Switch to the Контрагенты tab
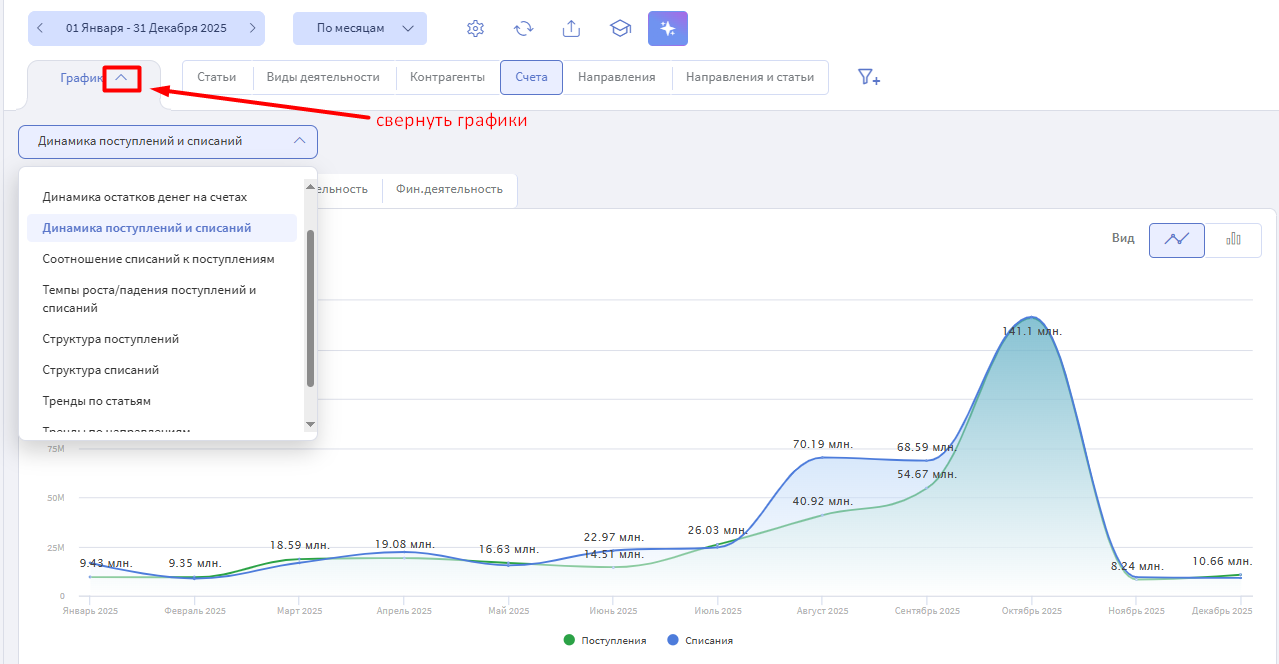1279x664 pixels. coord(447,77)
